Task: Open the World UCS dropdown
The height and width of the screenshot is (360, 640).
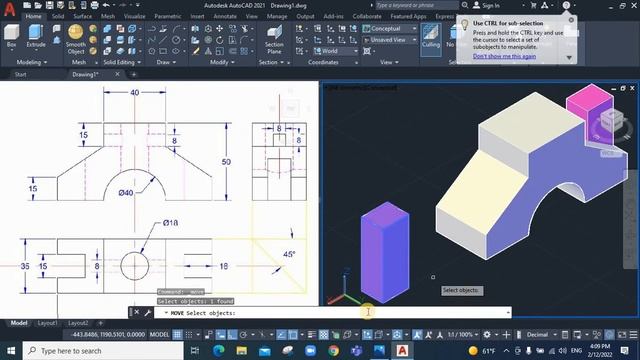Action: 336,51
